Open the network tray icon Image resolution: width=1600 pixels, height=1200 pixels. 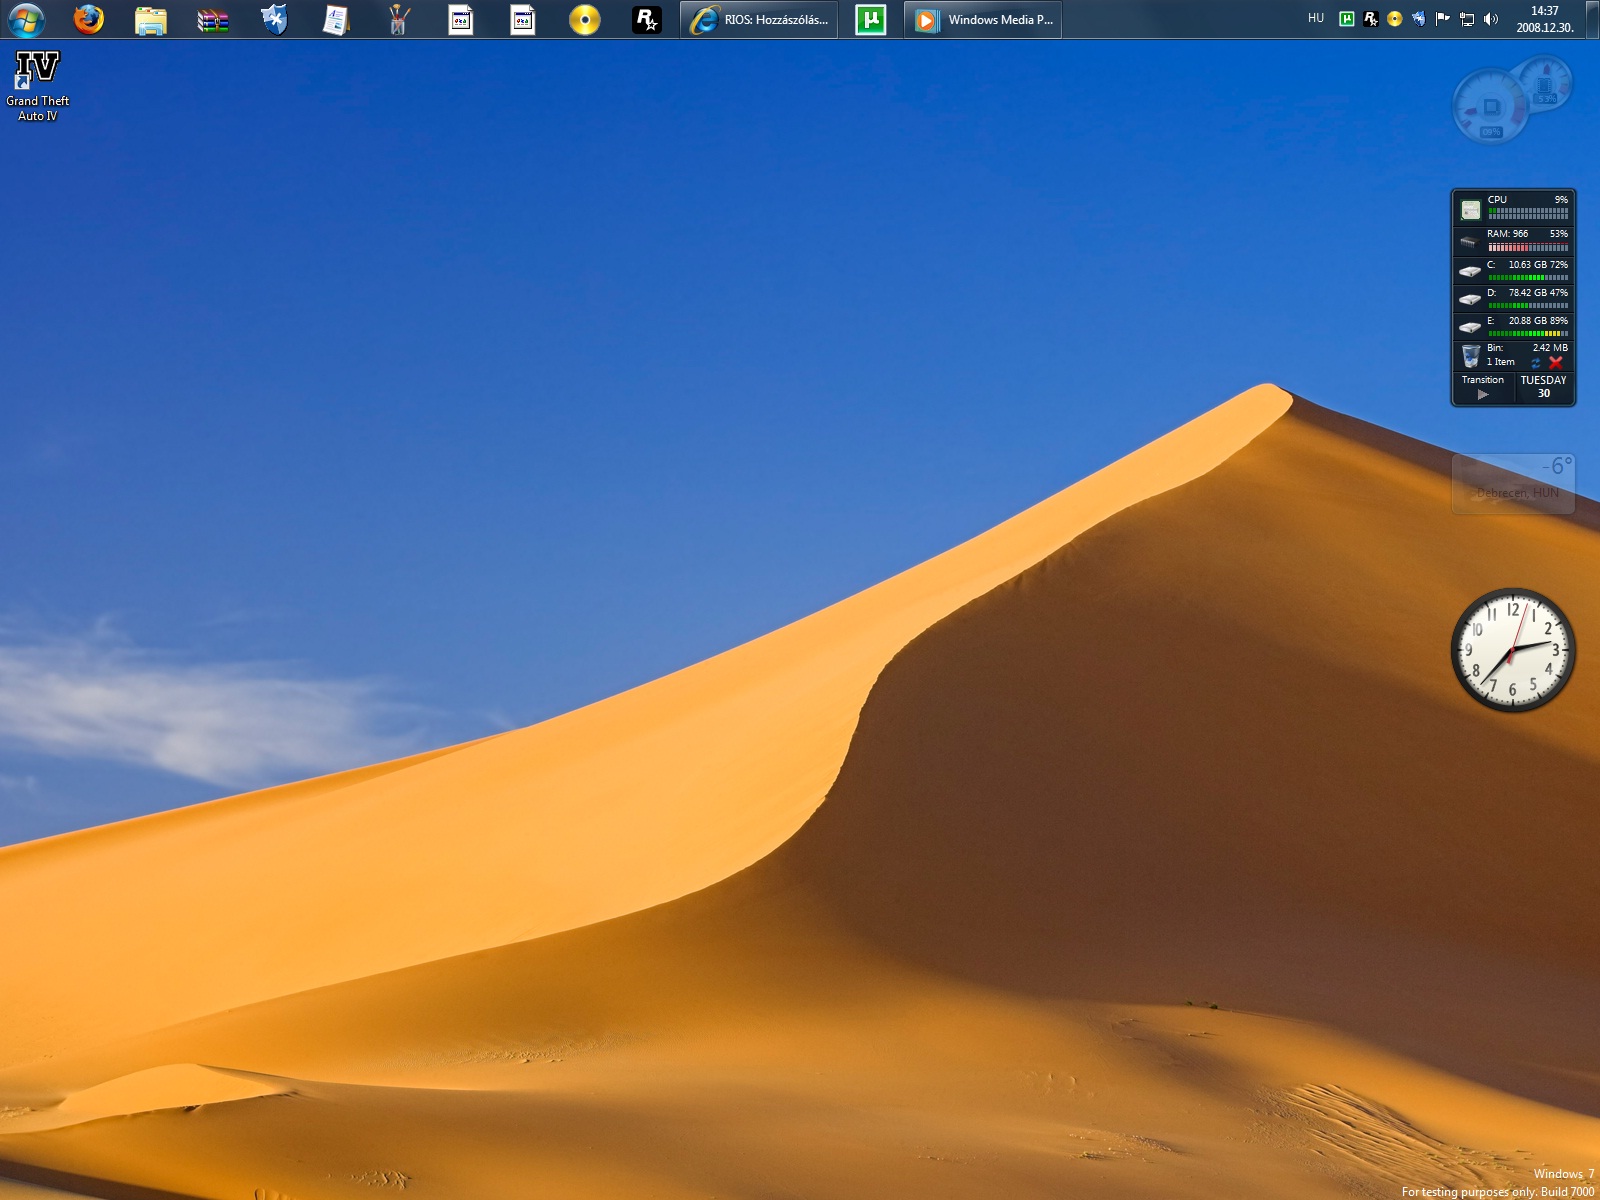tap(1467, 19)
